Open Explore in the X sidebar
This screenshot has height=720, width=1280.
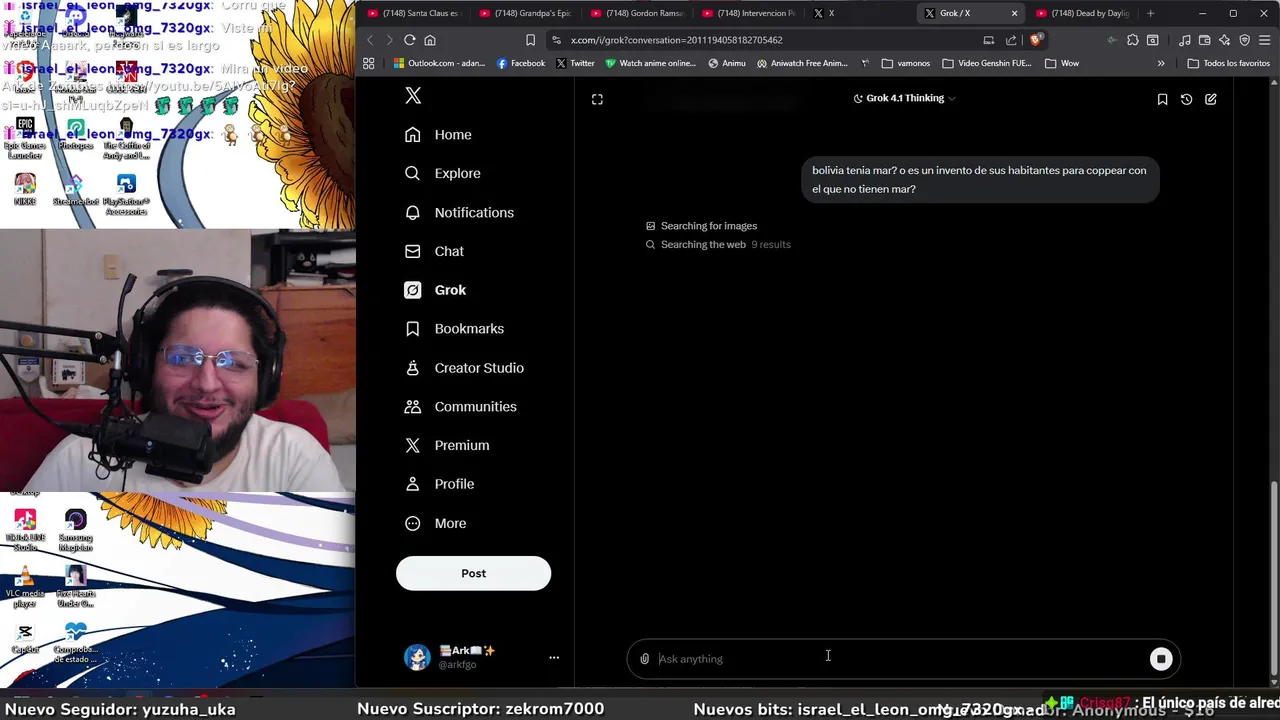442,173
